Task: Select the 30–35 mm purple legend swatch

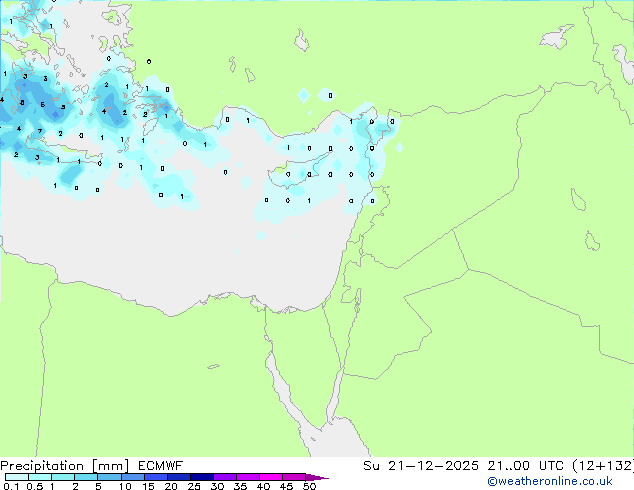Action: 225,477
